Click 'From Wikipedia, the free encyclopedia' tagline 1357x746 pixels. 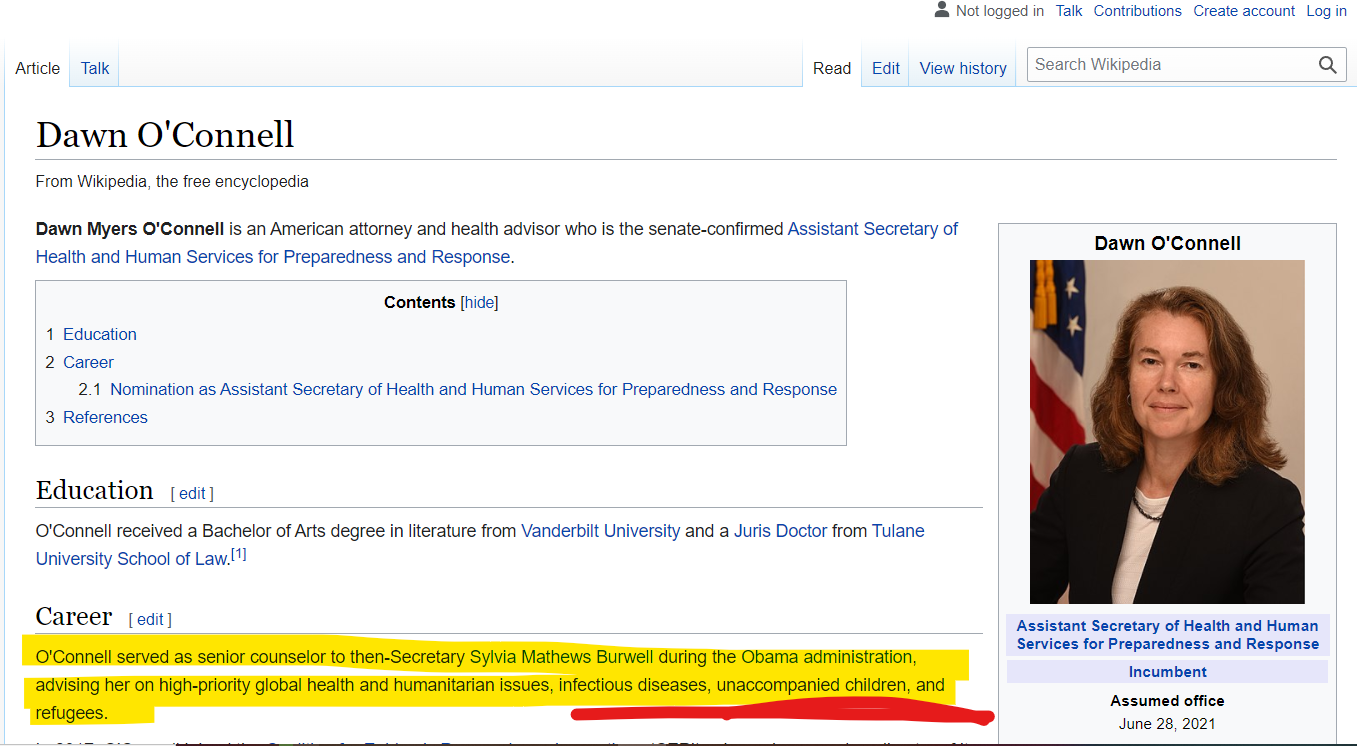coord(172,181)
